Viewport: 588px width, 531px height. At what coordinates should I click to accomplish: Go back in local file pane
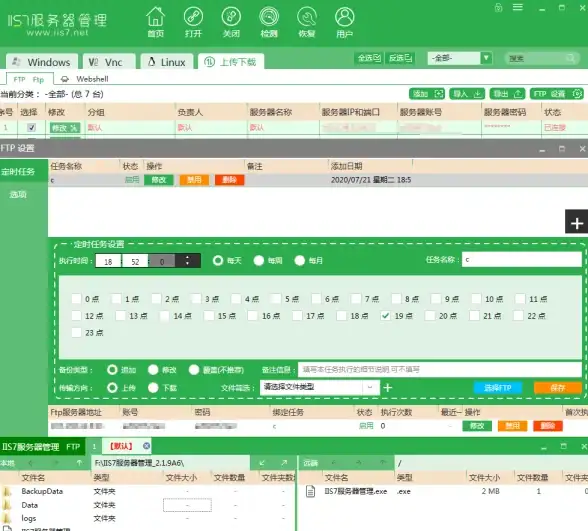[x=31, y=463]
